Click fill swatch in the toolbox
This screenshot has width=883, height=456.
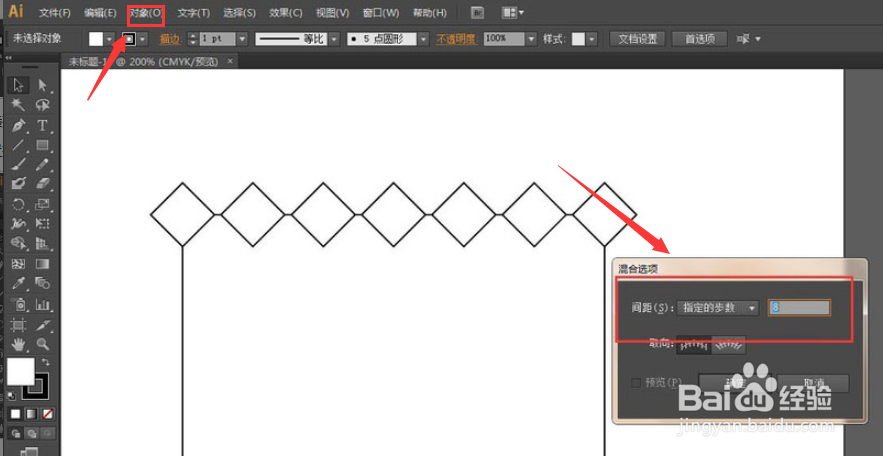pyautogui.click(x=20, y=372)
